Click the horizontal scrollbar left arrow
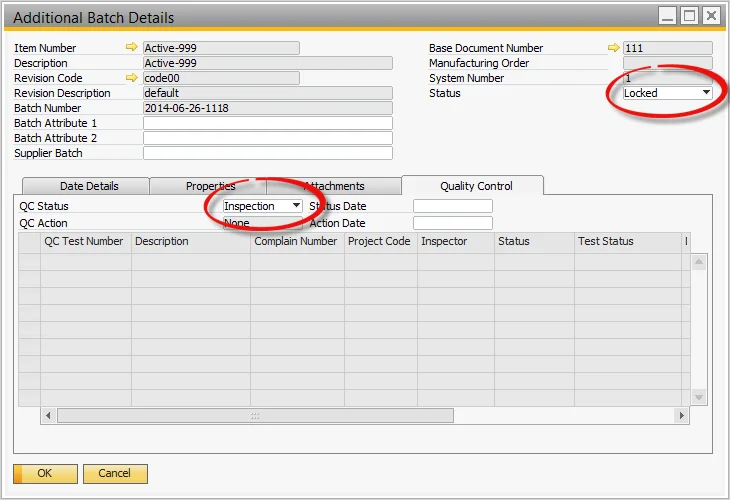This screenshot has width=730, height=500. [x=48, y=415]
